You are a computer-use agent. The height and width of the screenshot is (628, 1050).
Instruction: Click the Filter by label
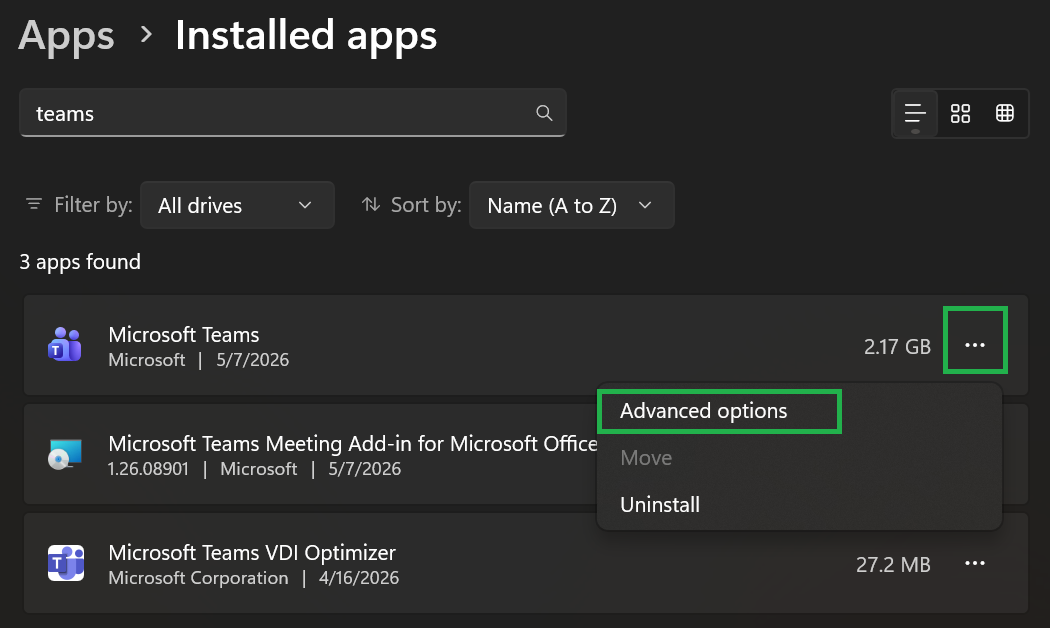coord(93,205)
